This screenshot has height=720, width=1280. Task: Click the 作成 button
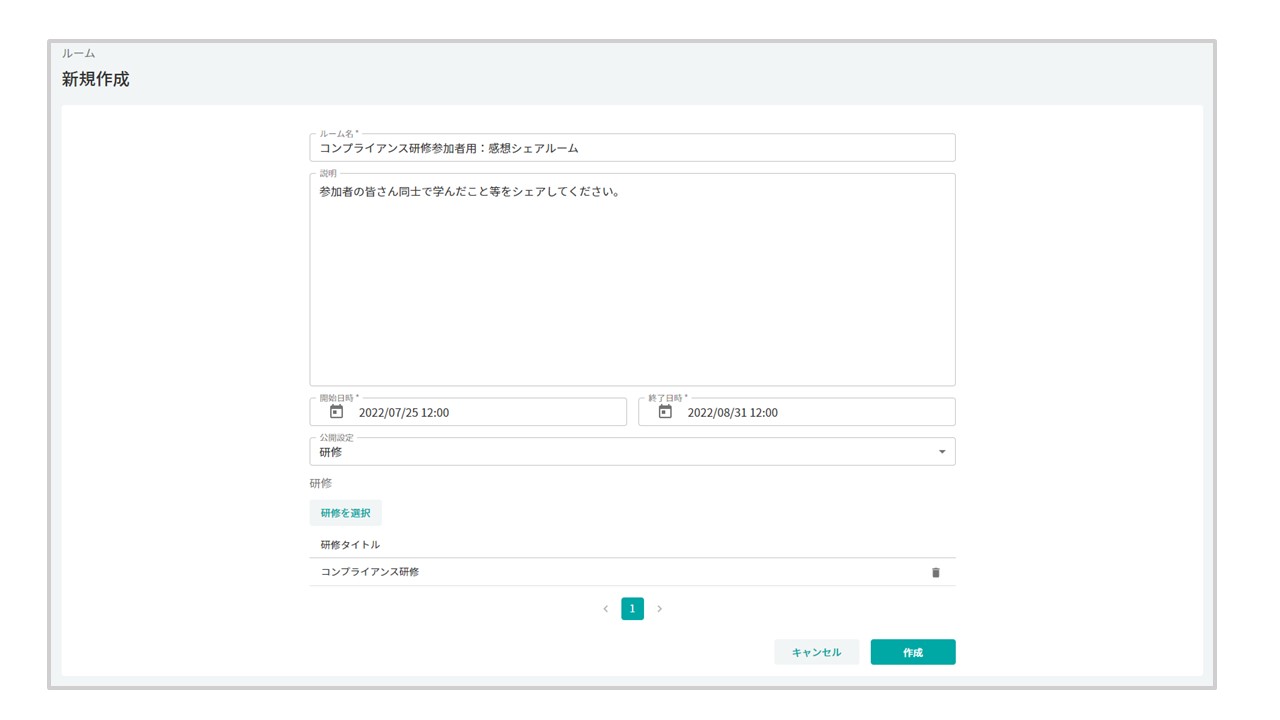point(913,652)
